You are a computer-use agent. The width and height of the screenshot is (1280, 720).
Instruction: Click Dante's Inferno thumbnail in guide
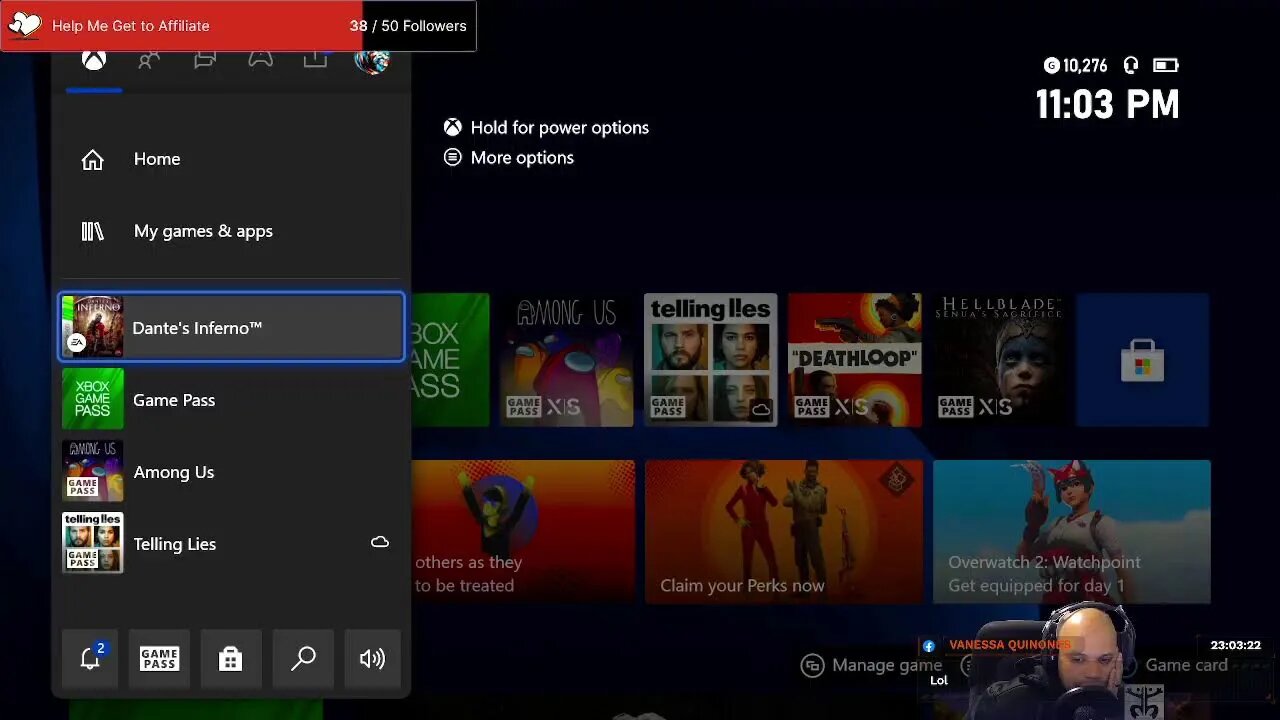point(92,327)
